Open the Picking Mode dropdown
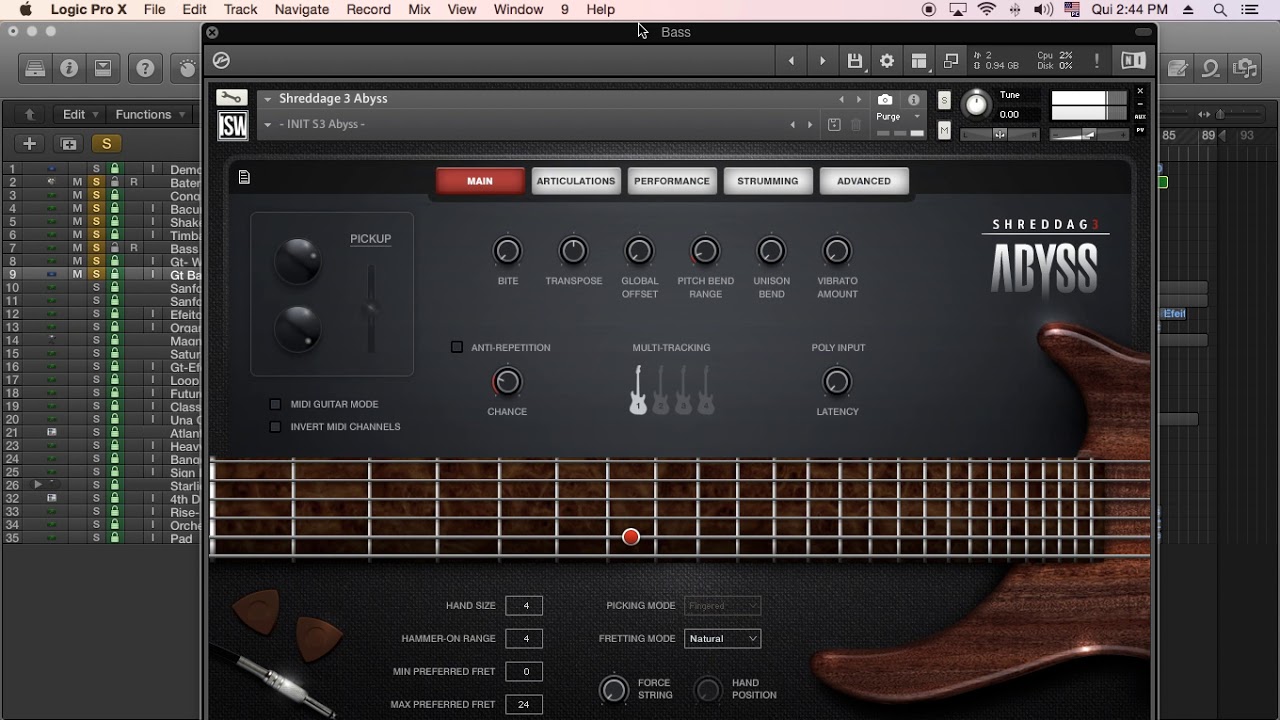This screenshot has height=720, width=1280. tap(723, 605)
